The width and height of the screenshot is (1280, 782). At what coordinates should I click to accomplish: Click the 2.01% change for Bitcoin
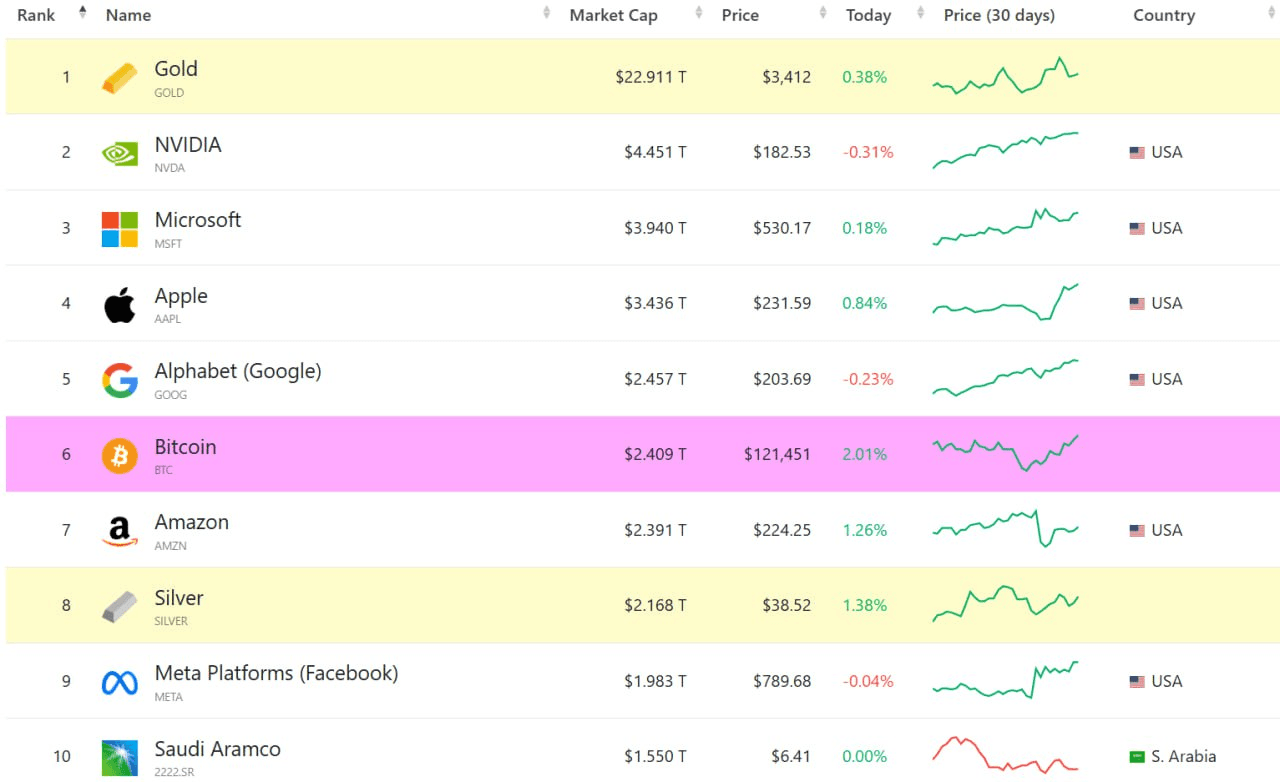[864, 455]
